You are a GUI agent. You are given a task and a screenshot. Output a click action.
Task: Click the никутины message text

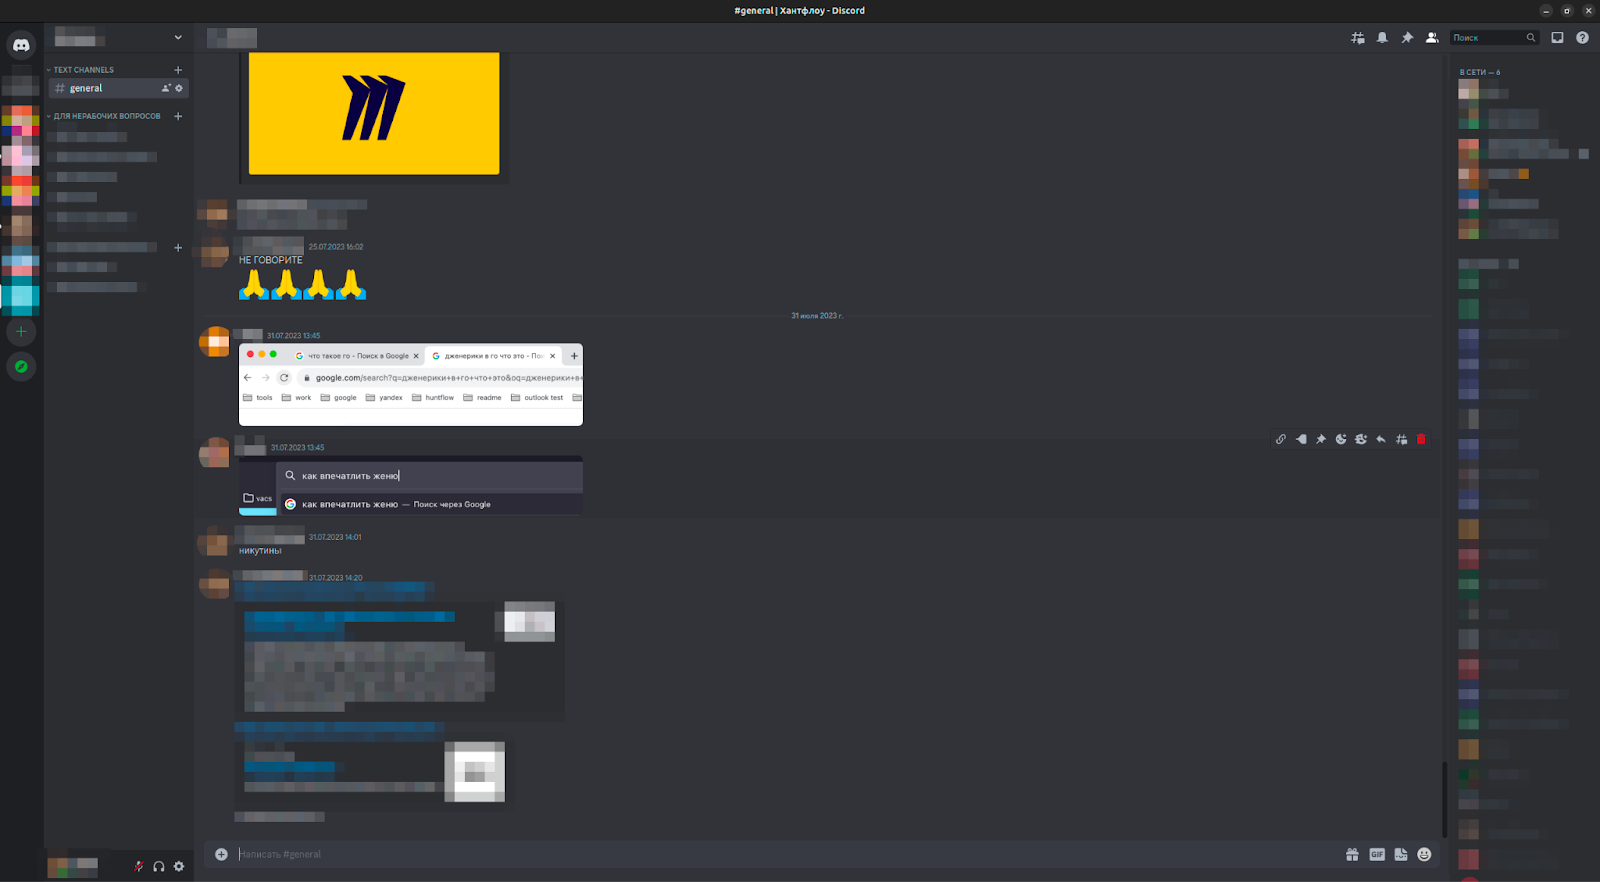coord(260,551)
